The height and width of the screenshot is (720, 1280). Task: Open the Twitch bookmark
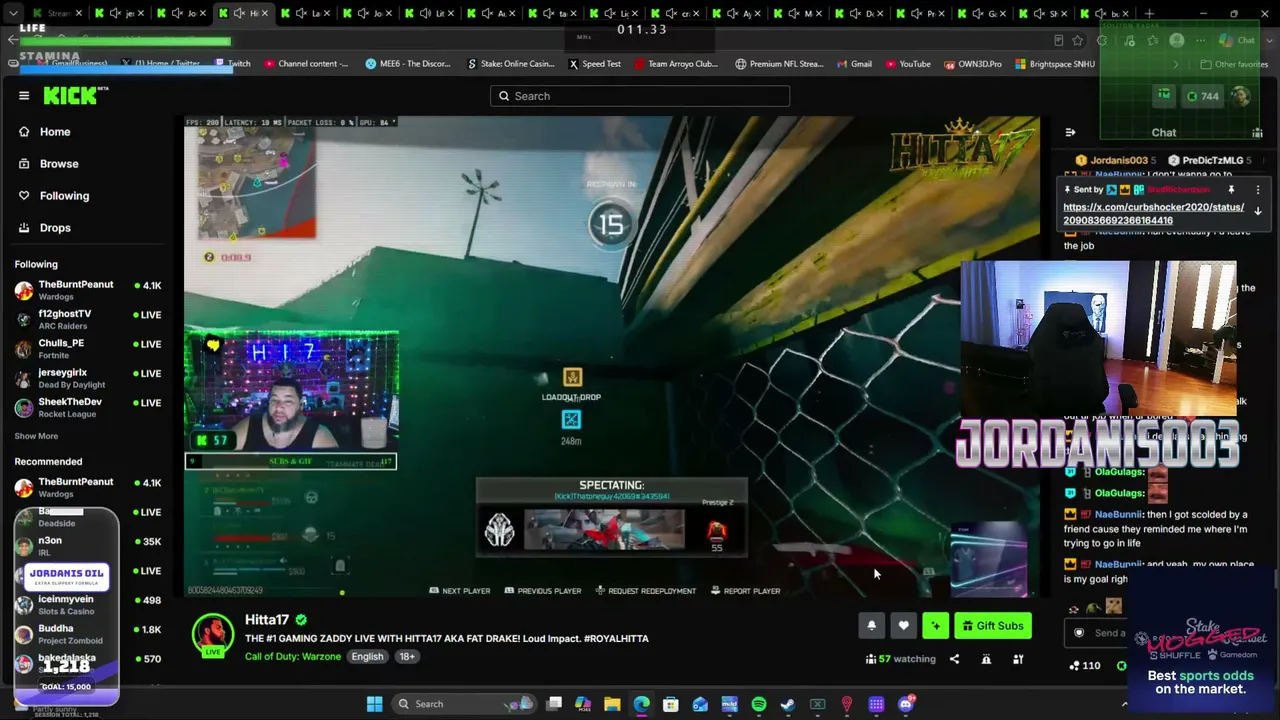click(x=233, y=64)
